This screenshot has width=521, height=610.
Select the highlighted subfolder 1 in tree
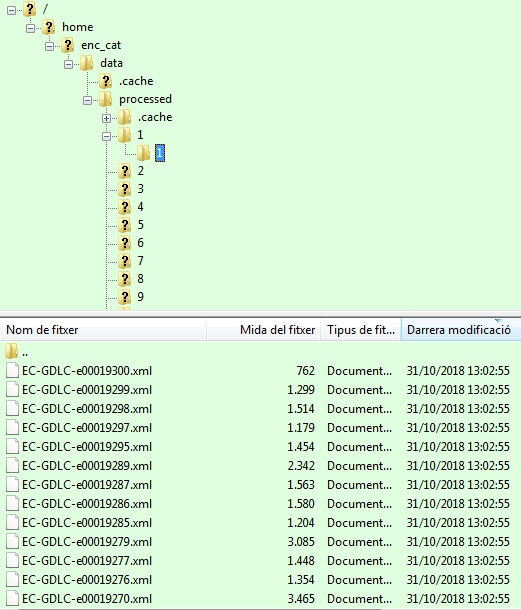pos(160,153)
